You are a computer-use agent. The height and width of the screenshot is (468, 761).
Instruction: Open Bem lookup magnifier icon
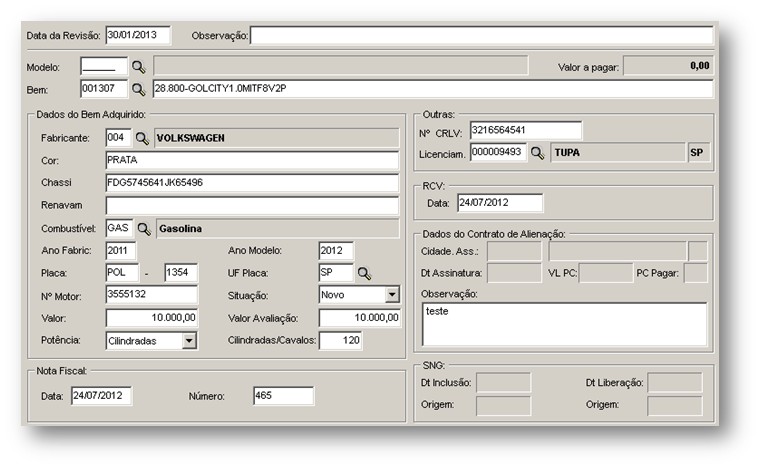pos(139,89)
